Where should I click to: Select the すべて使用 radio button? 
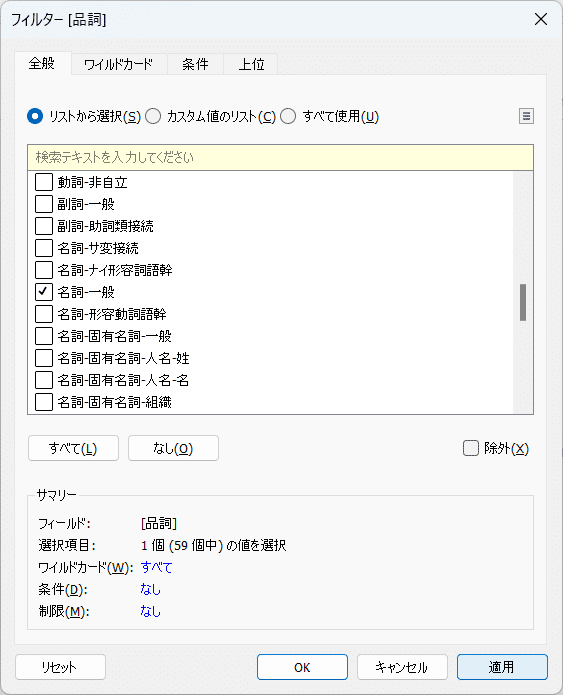point(288,117)
